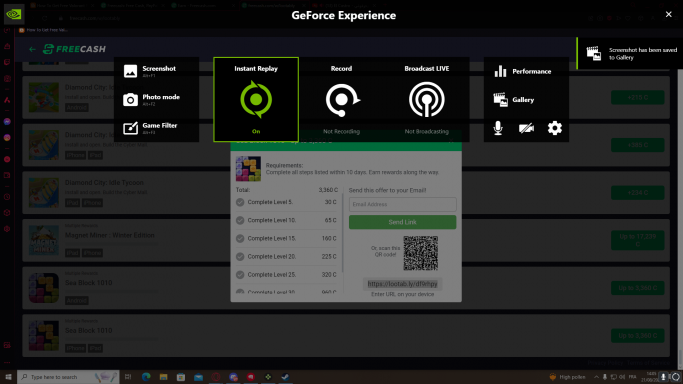Click the lootab.ly offer URL
This screenshot has height=384, width=683.
[402, 284]
